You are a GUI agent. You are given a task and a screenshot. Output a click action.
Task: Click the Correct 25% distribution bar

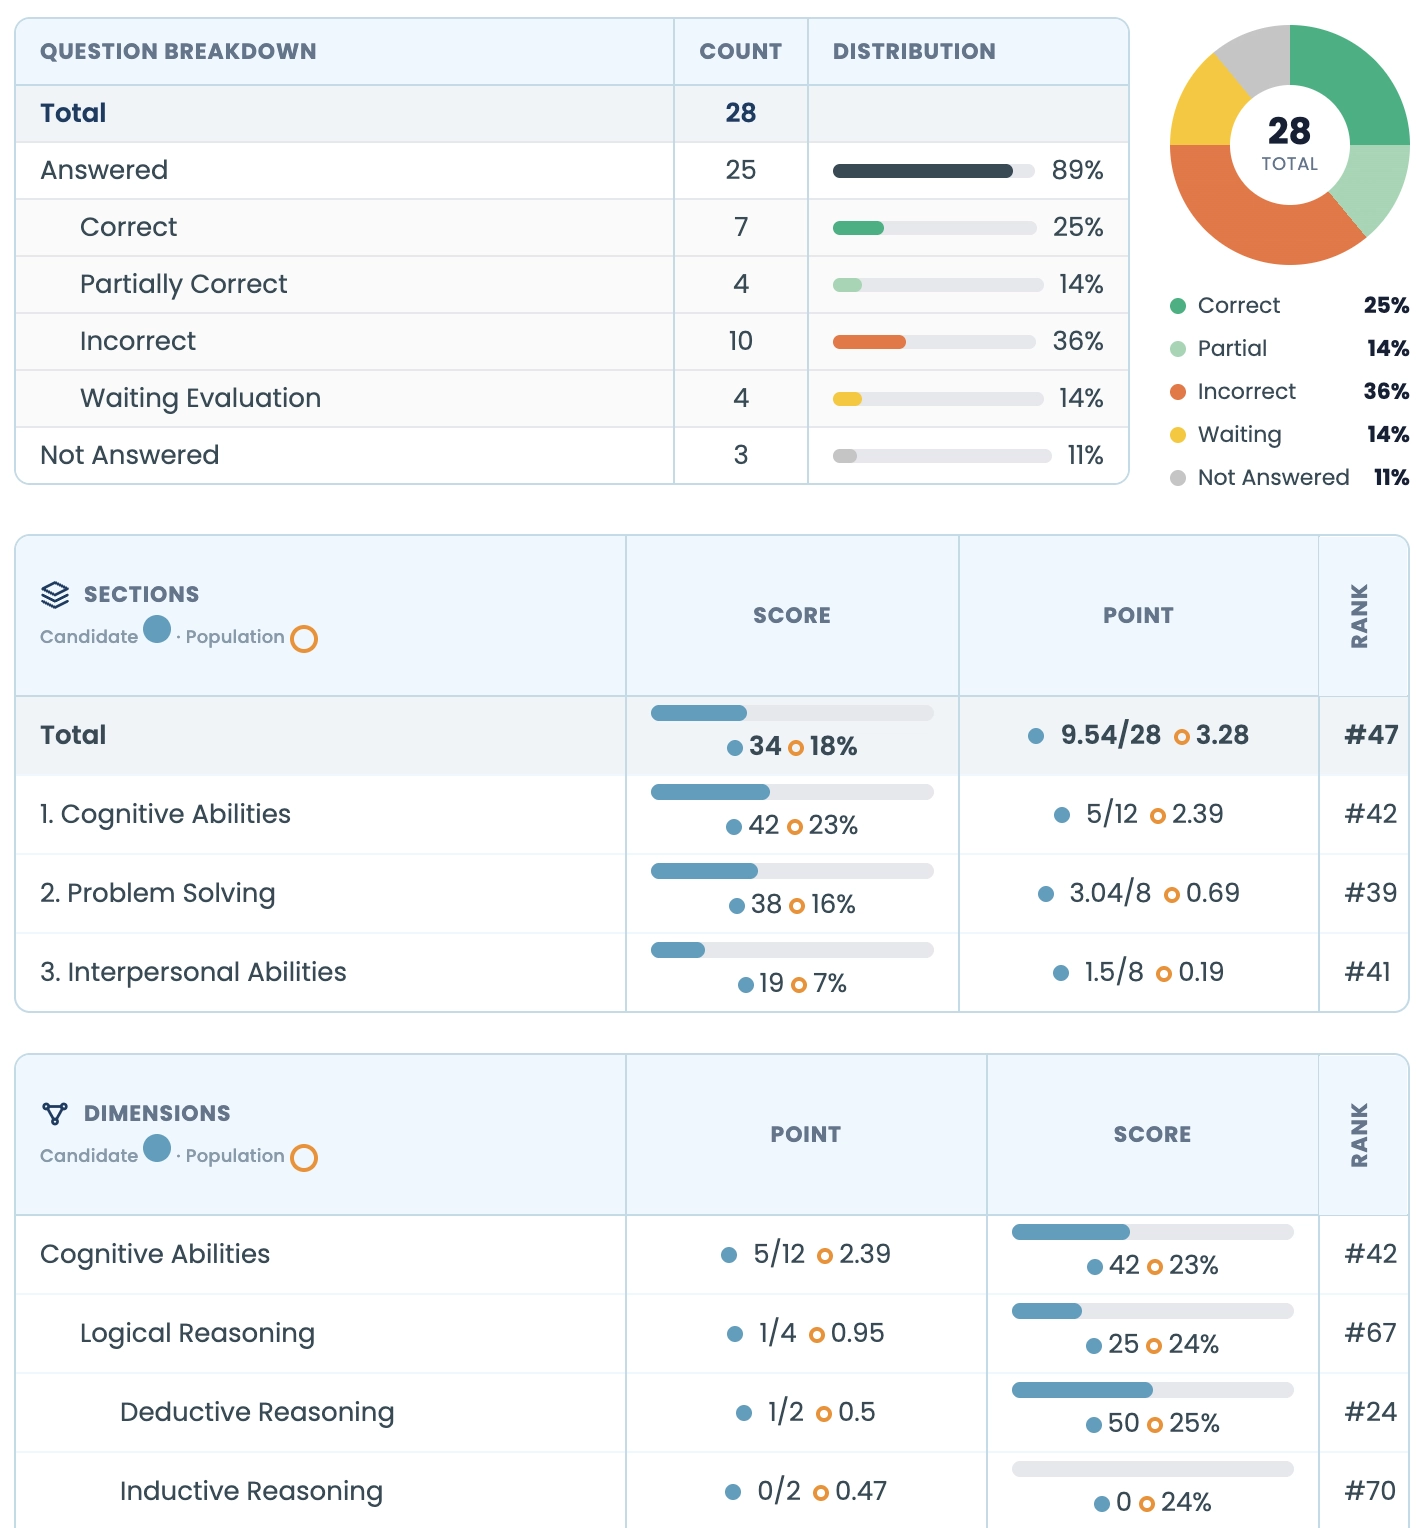(934, 228)
